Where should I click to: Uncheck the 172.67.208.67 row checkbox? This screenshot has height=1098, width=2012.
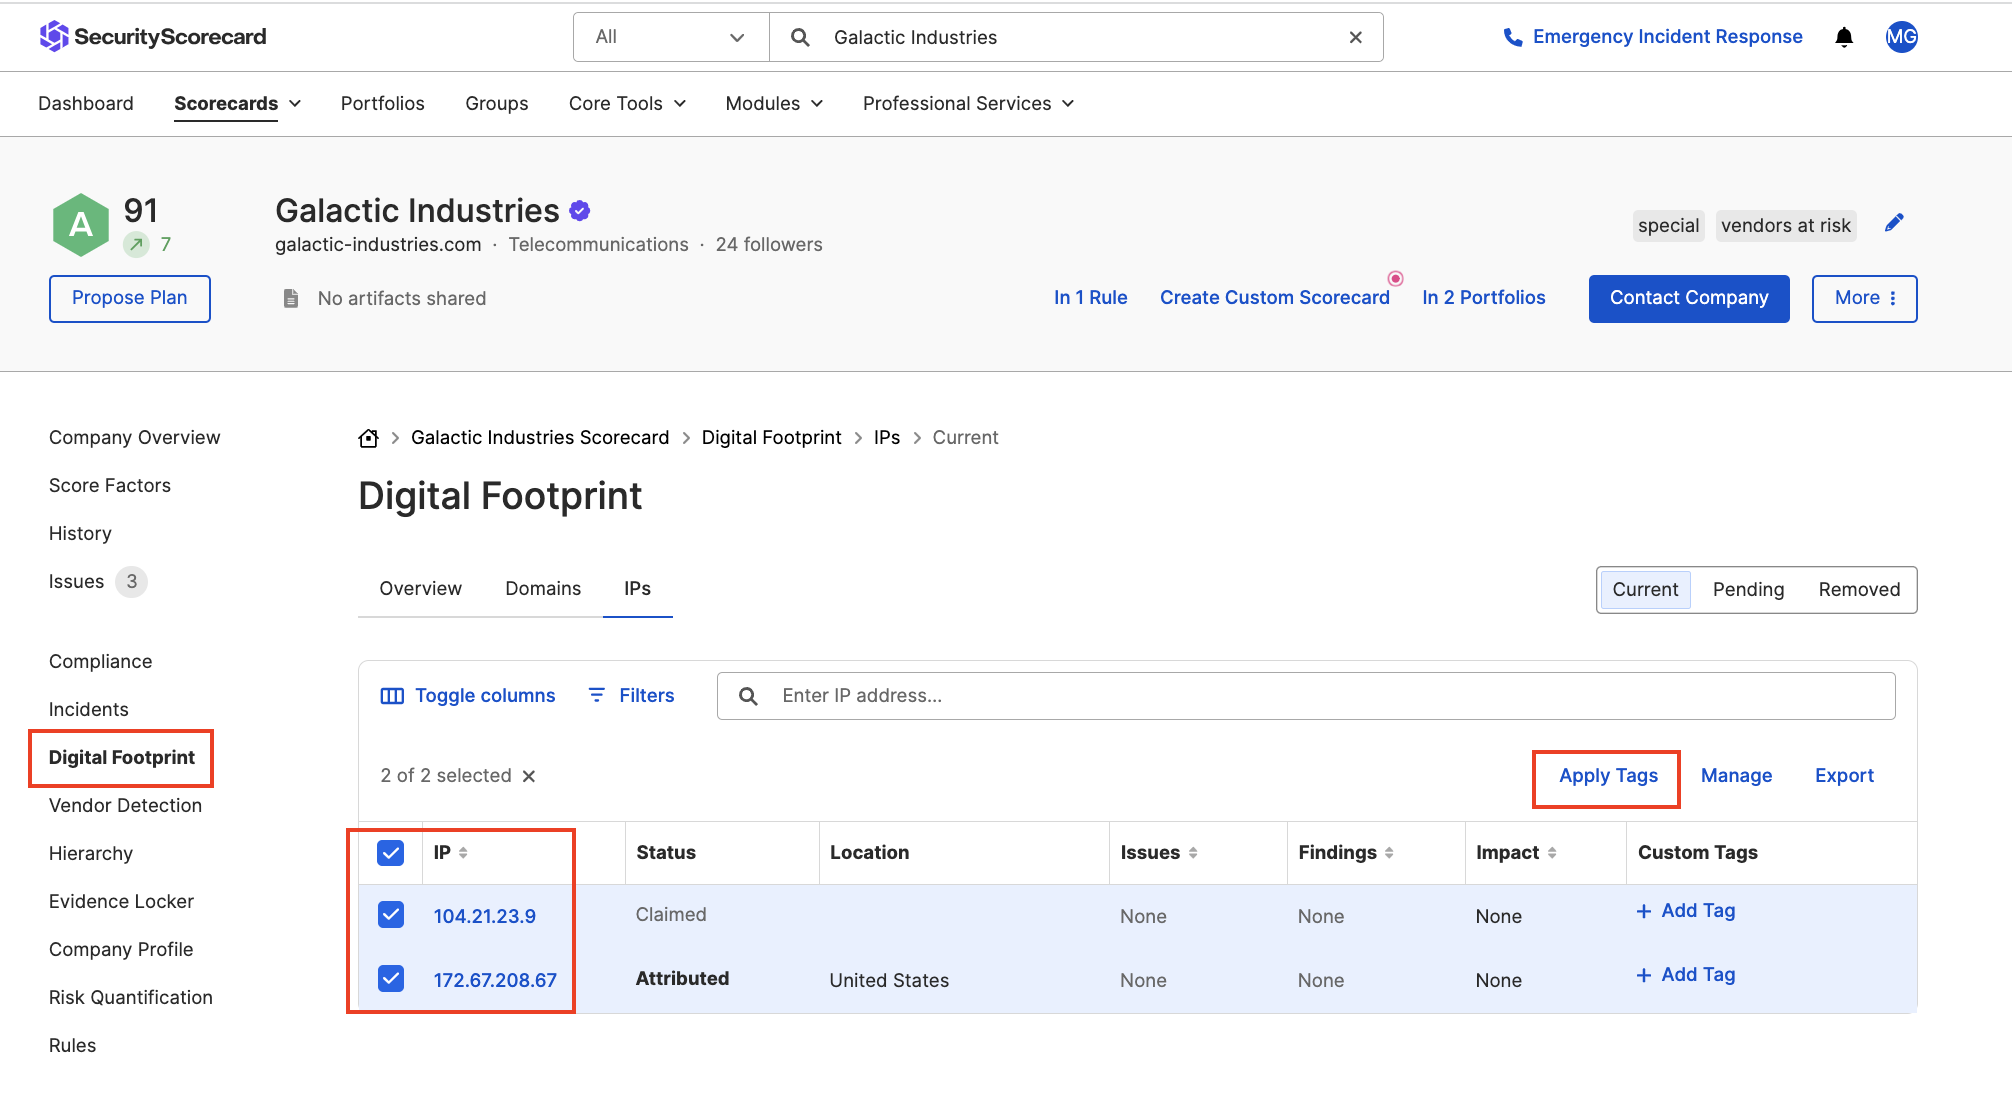[x=391, y=979]
